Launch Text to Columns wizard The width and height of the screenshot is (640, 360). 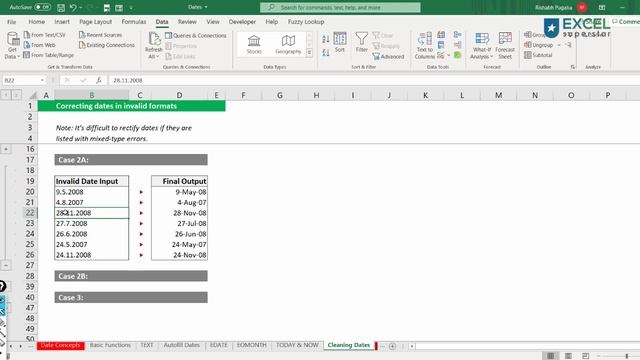point(424,45)
